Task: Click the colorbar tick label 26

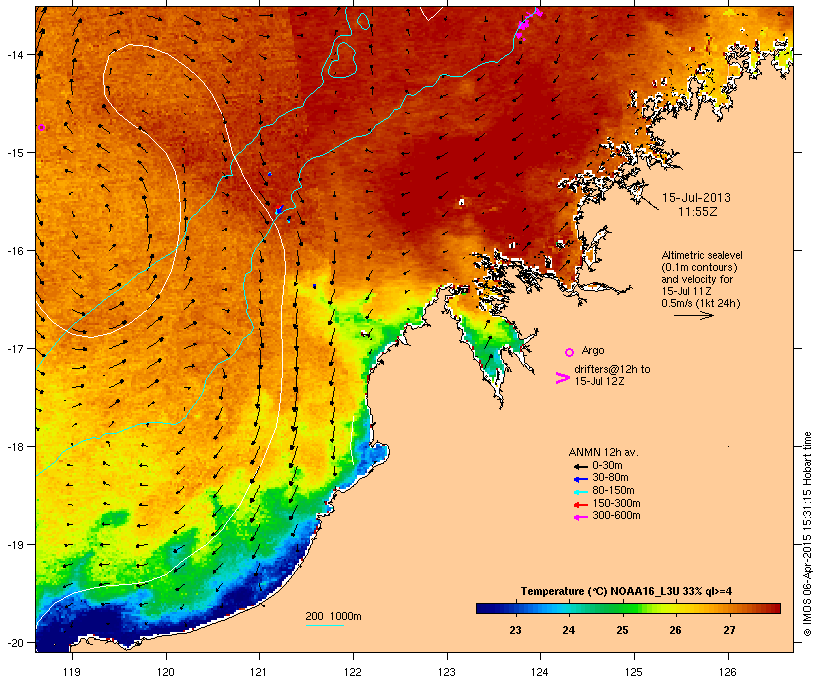Action: tap(675, 630)
